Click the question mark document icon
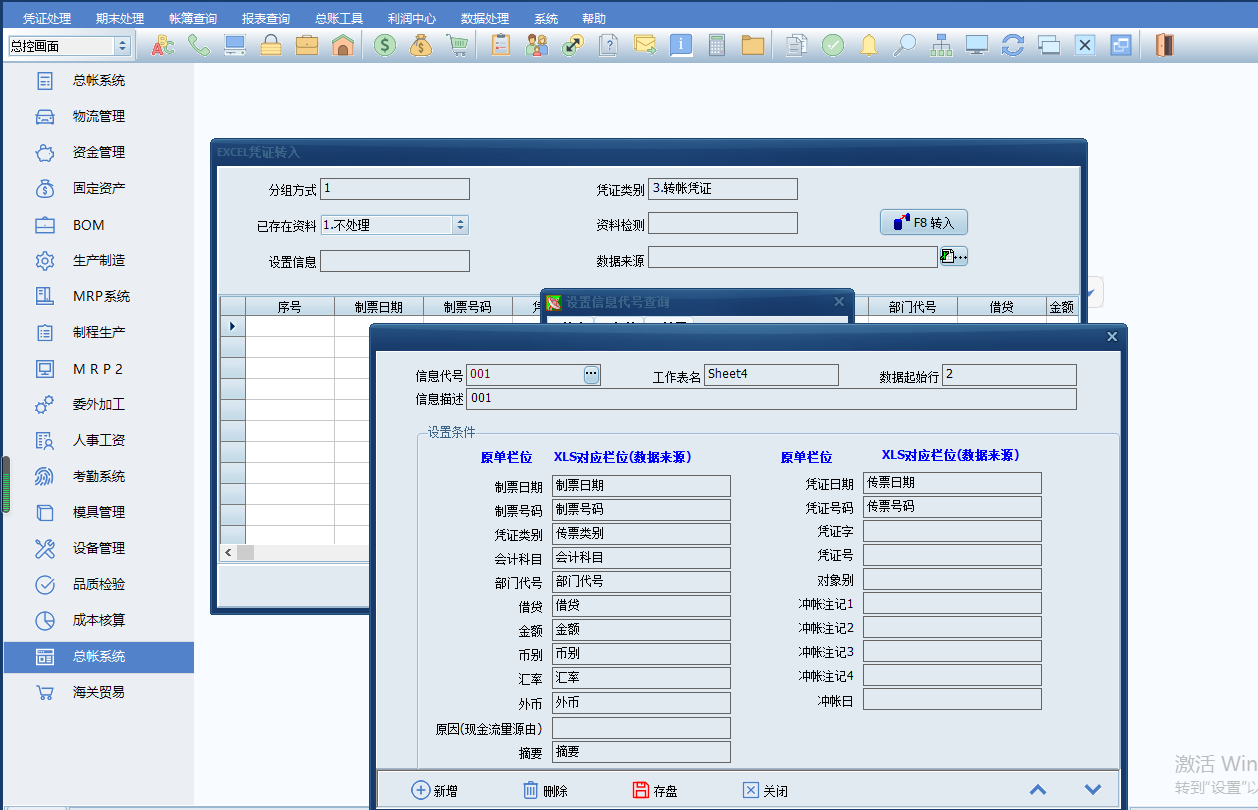The image size is (1258, 810). 609,45
